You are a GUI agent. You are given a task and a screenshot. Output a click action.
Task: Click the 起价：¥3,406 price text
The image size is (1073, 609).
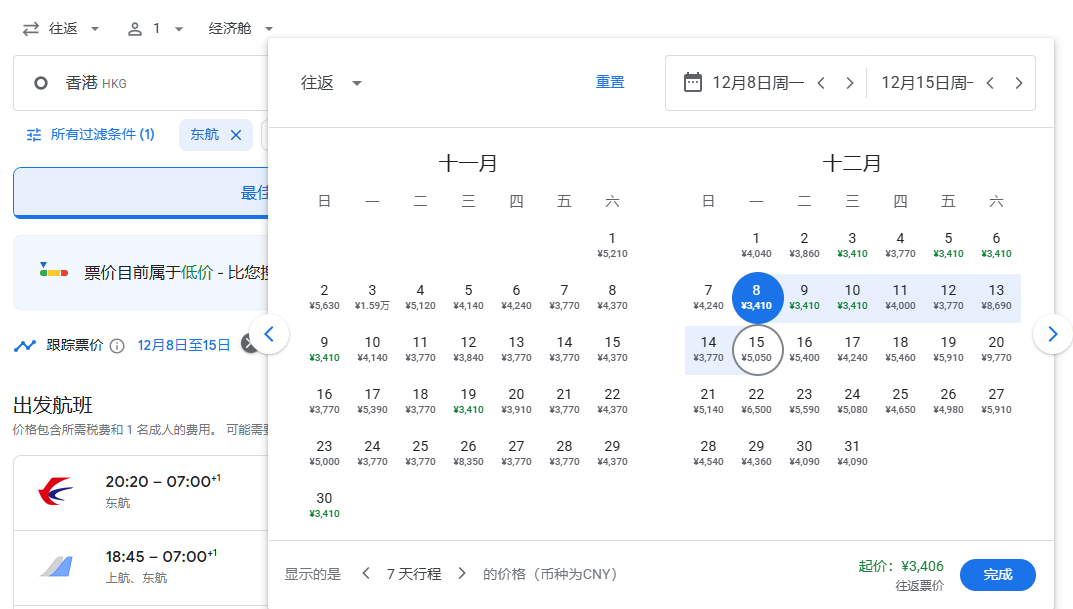pos(901,566)
